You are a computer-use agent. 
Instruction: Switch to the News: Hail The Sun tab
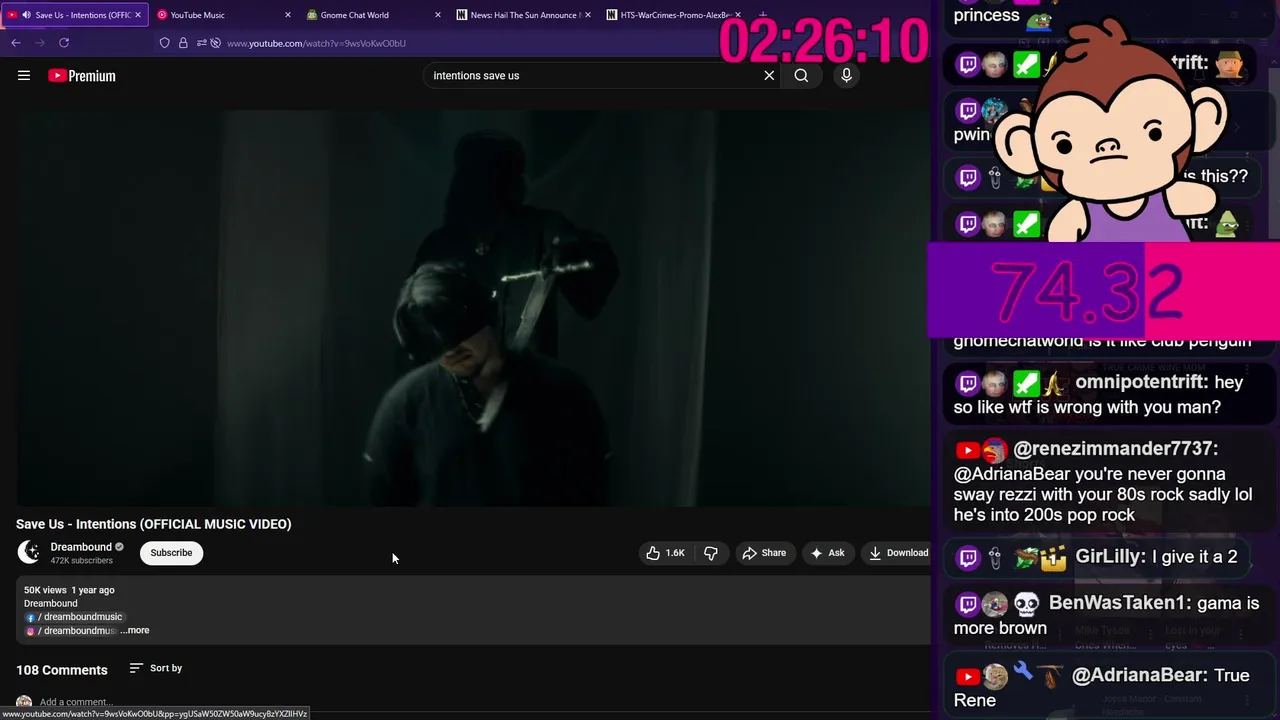pos(524,15)
